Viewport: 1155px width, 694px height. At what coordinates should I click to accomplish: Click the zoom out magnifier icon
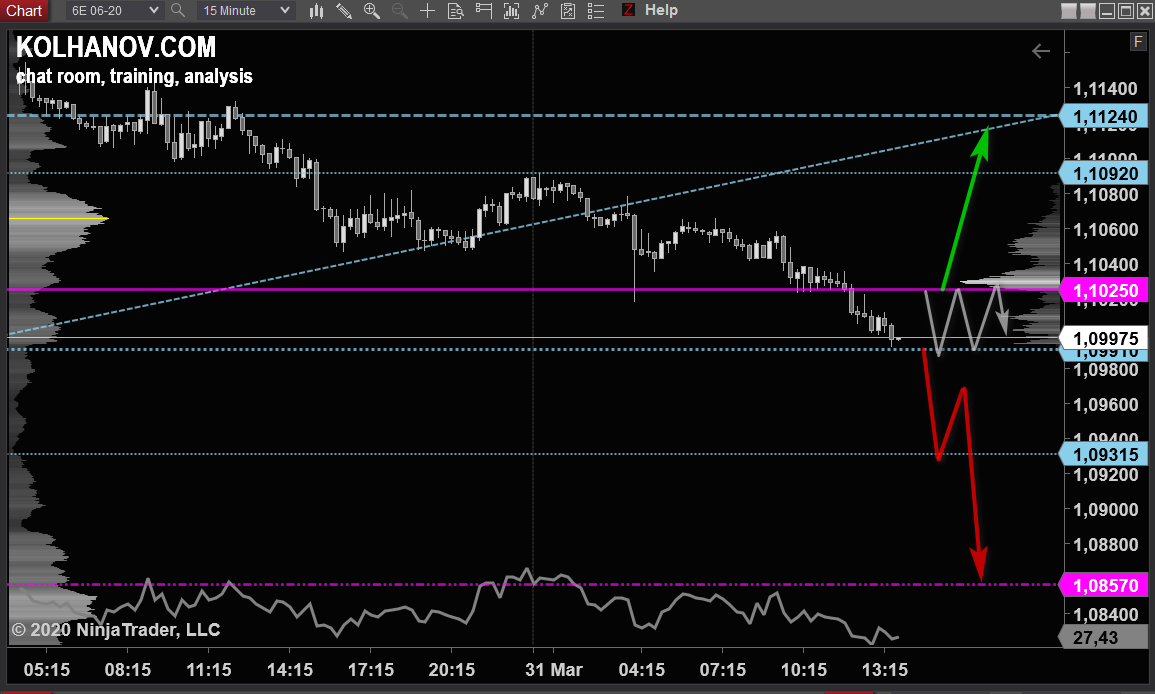coord(400,11)
